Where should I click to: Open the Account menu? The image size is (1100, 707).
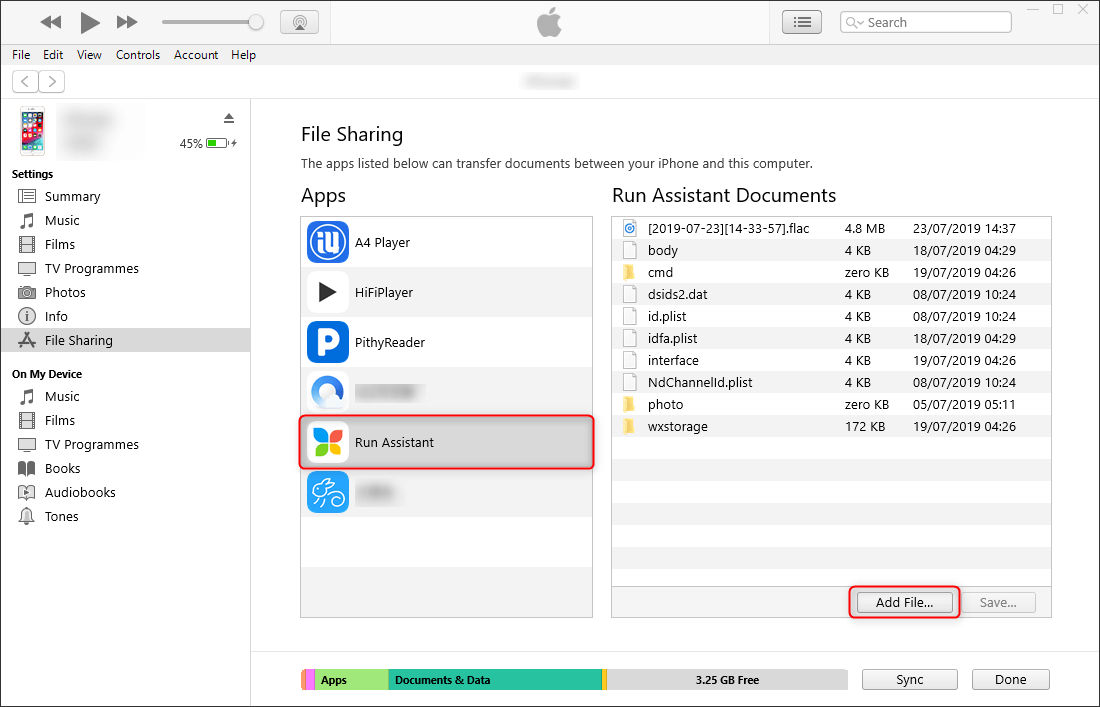tap(196, 55)
